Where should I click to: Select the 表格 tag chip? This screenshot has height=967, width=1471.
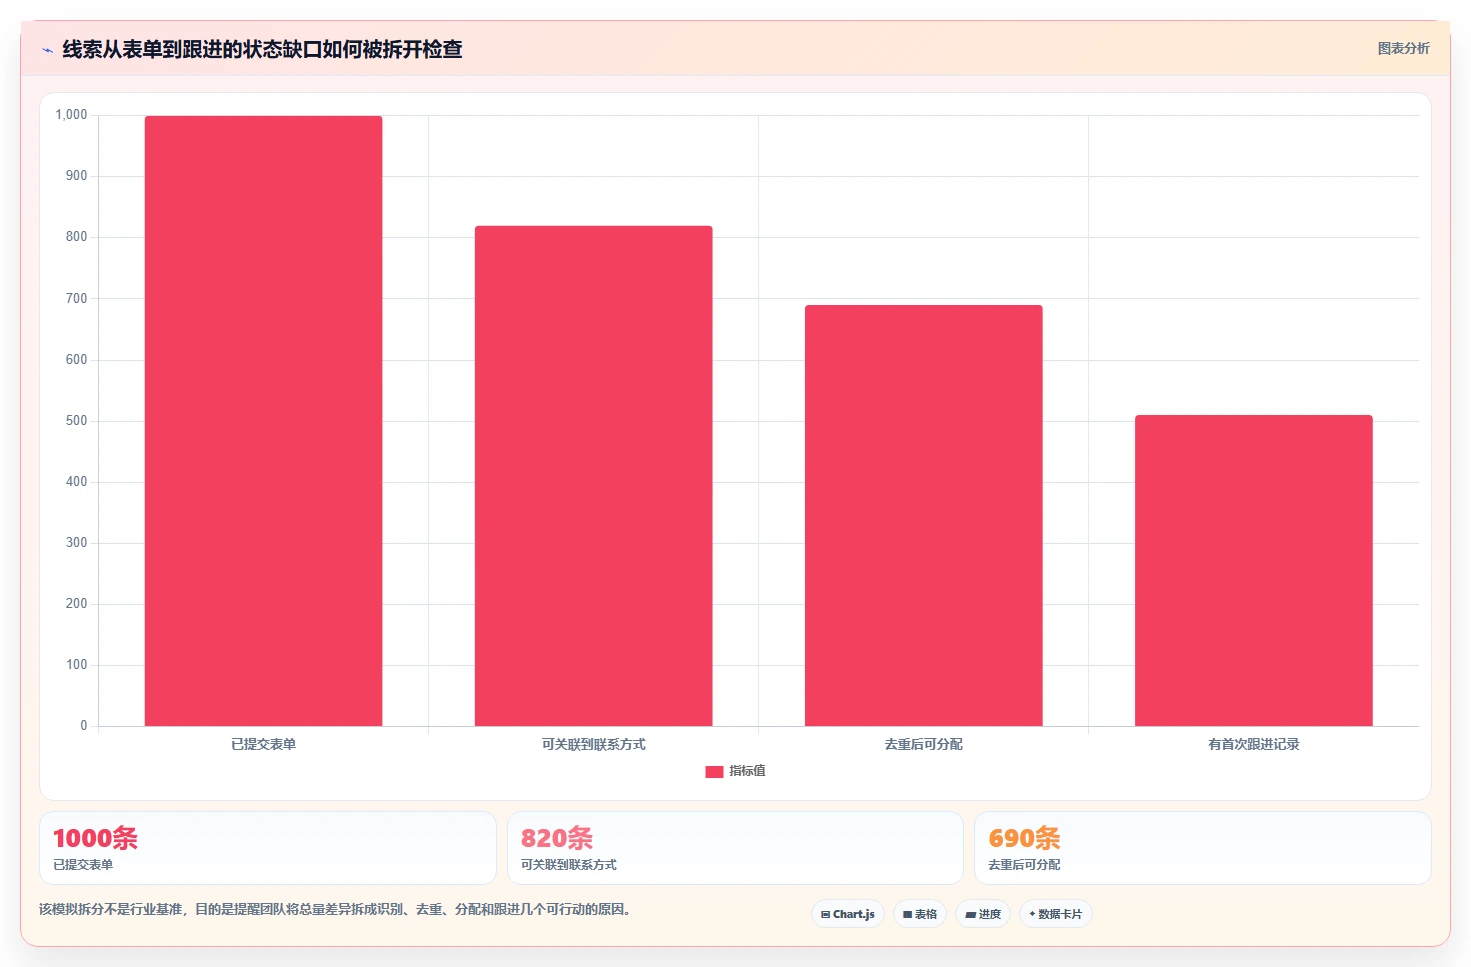(x=920, y=914)
